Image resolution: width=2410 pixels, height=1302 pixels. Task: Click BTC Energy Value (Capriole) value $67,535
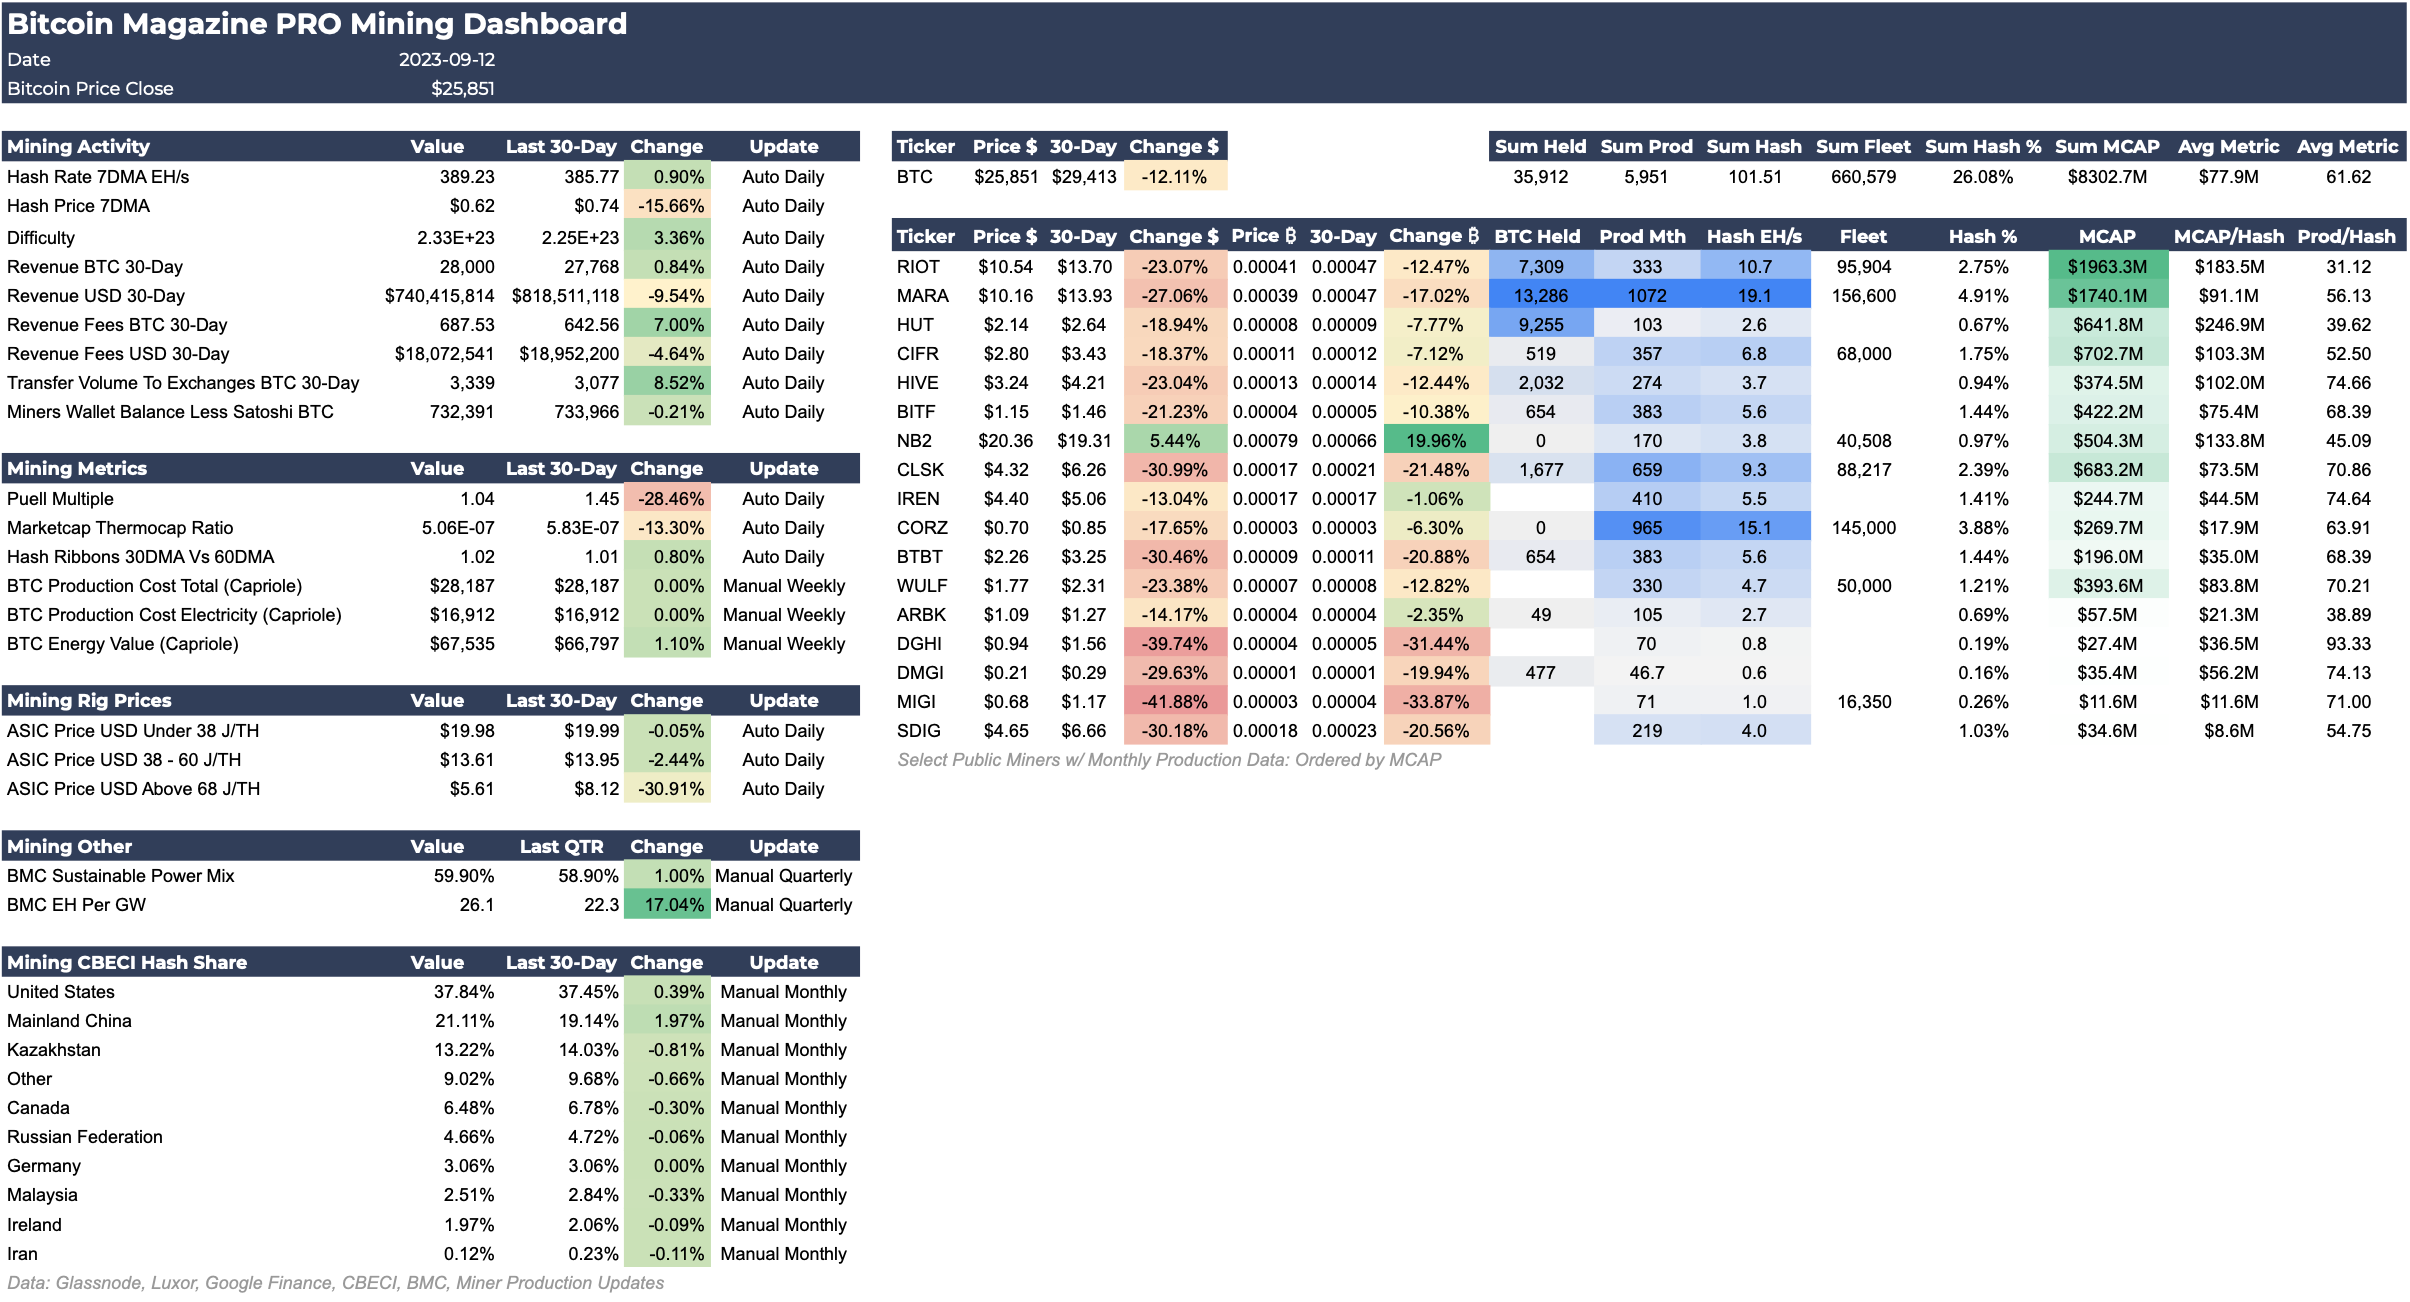tap(462, 644)
